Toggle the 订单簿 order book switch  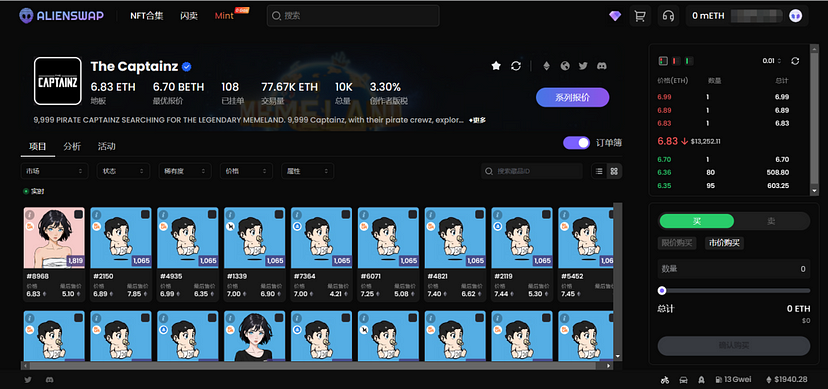pos(576,143)
